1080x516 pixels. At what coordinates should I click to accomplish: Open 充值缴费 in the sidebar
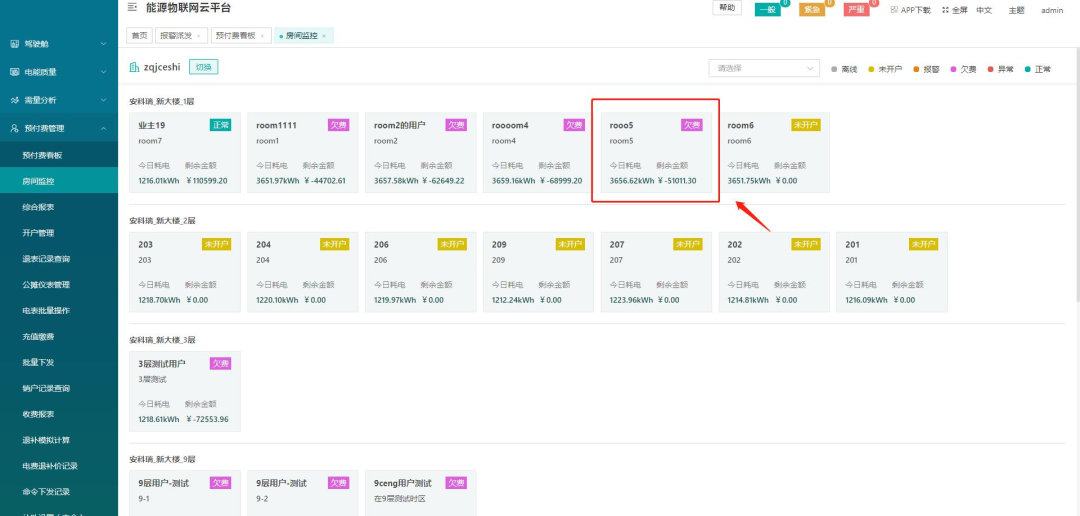pos(59,336)
